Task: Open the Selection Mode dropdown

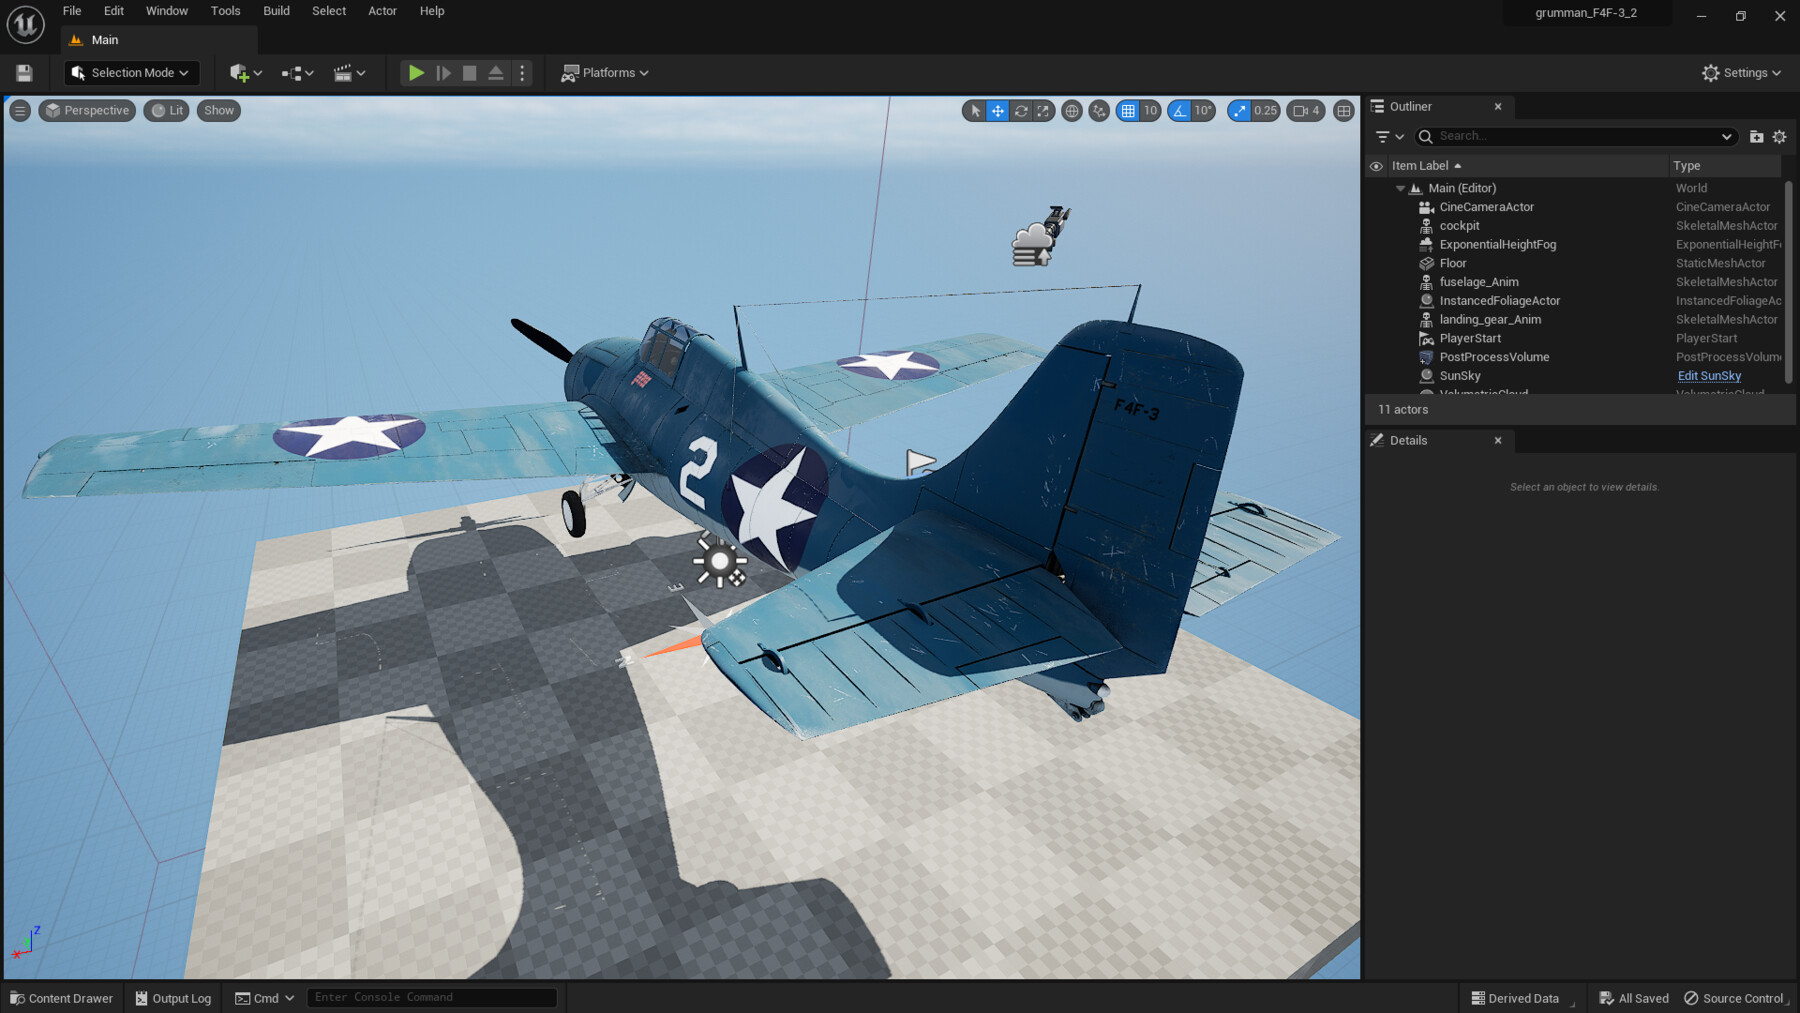Action: click(132, 73)
